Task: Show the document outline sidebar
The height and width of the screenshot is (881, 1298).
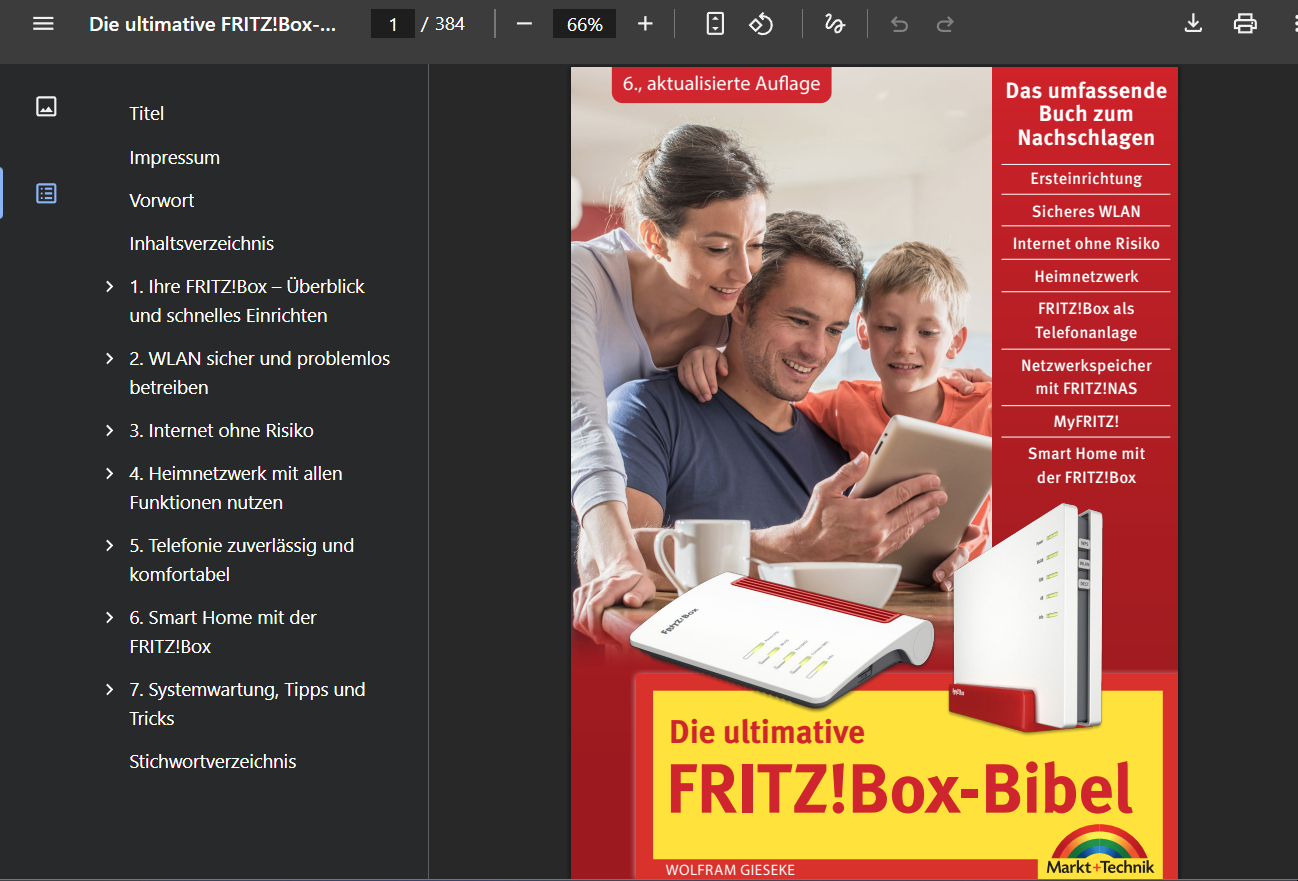Action: (46, 193)
